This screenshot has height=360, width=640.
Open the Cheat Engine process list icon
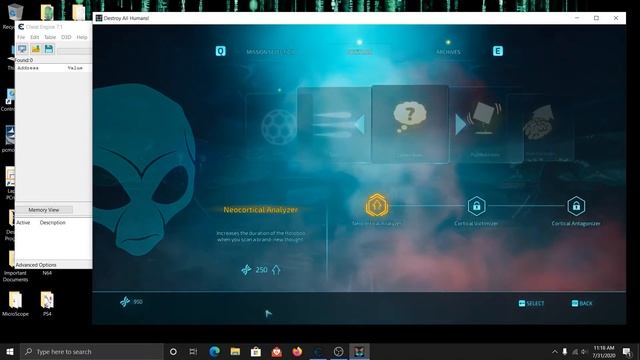[x=22, y=49]
